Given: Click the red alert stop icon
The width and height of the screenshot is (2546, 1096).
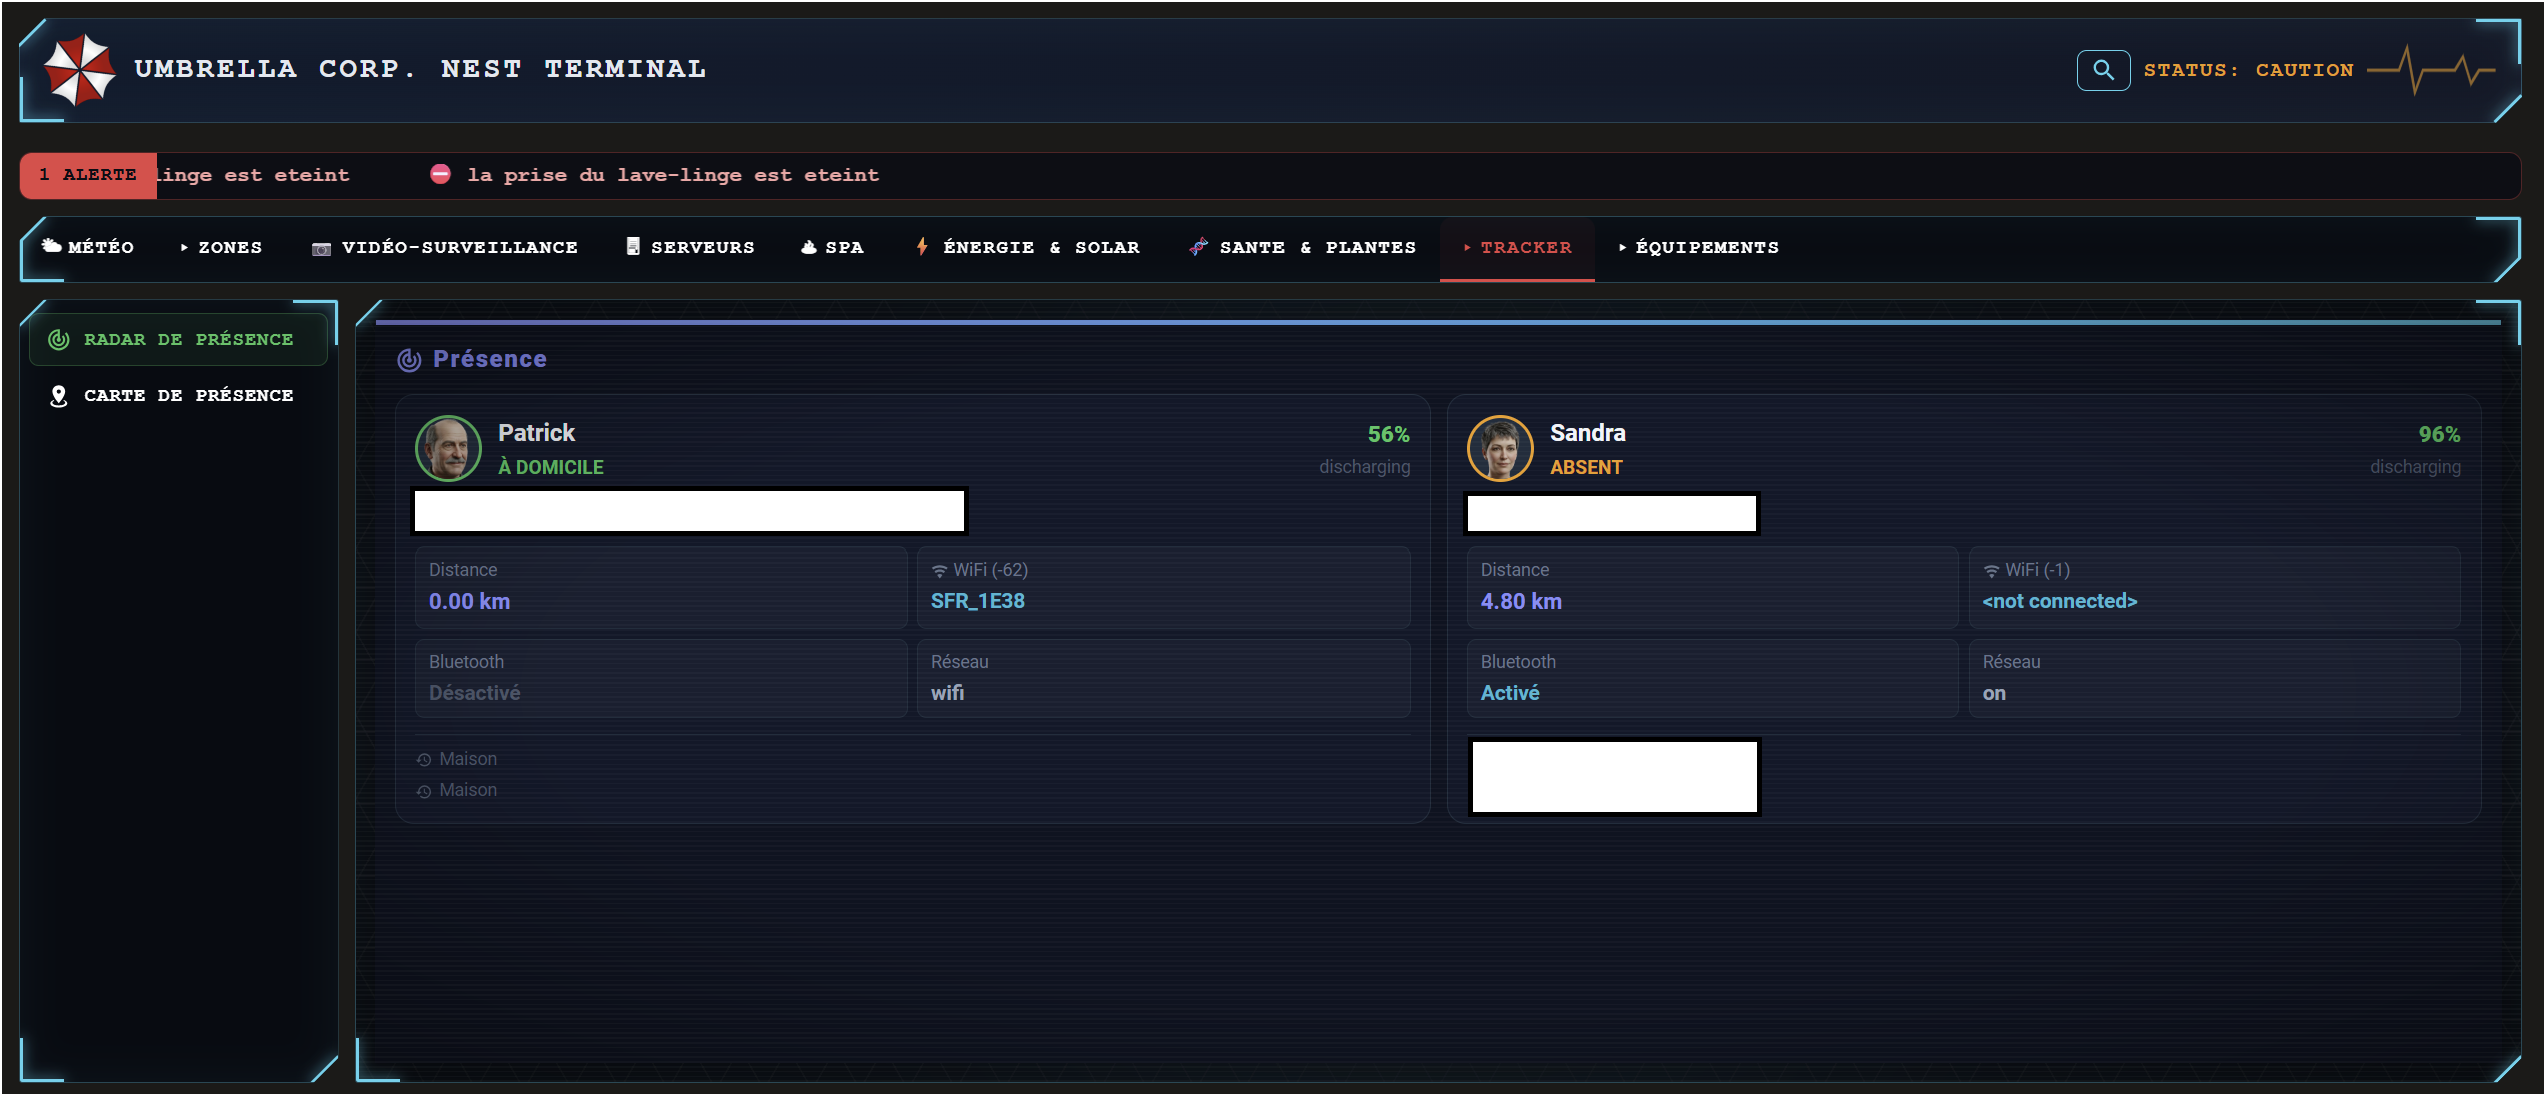Looking at the screenshot, I should (x=440, y=174).
